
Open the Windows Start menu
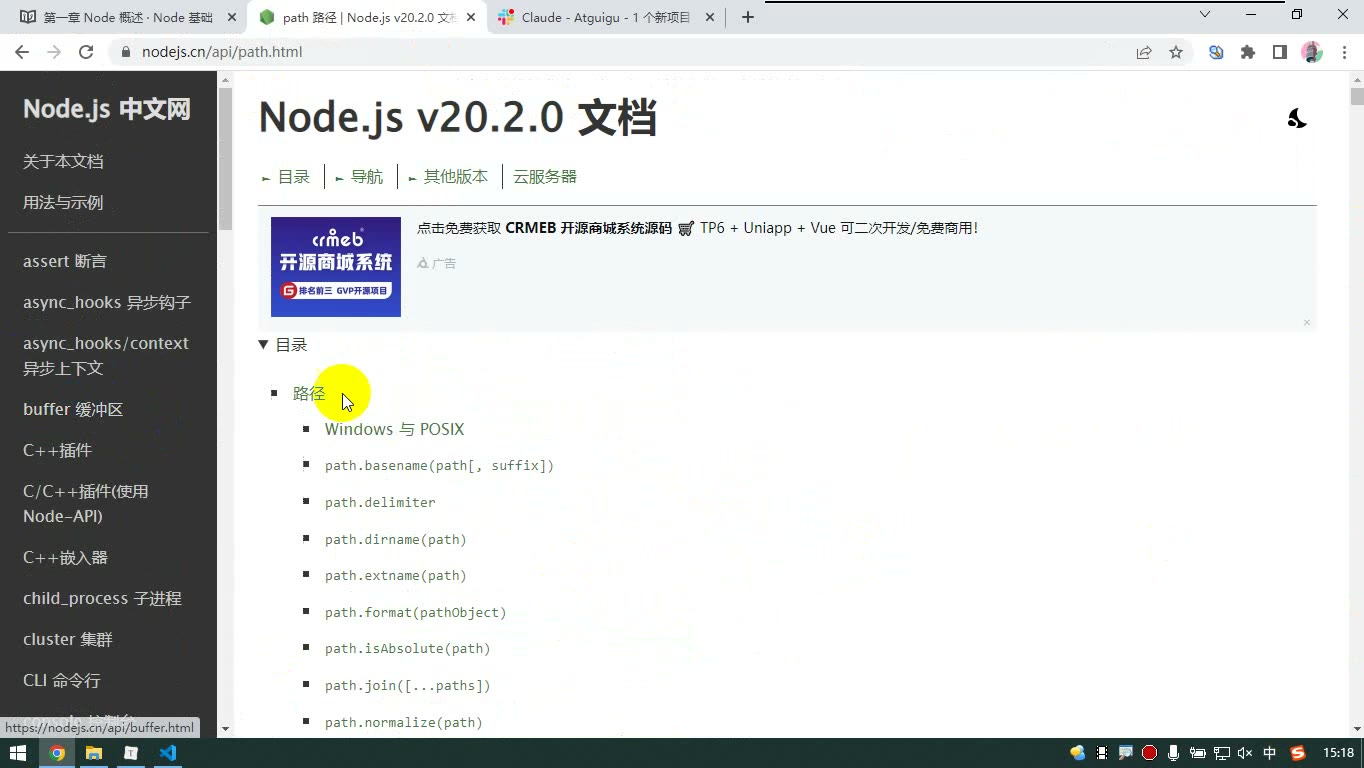(18, 753)
